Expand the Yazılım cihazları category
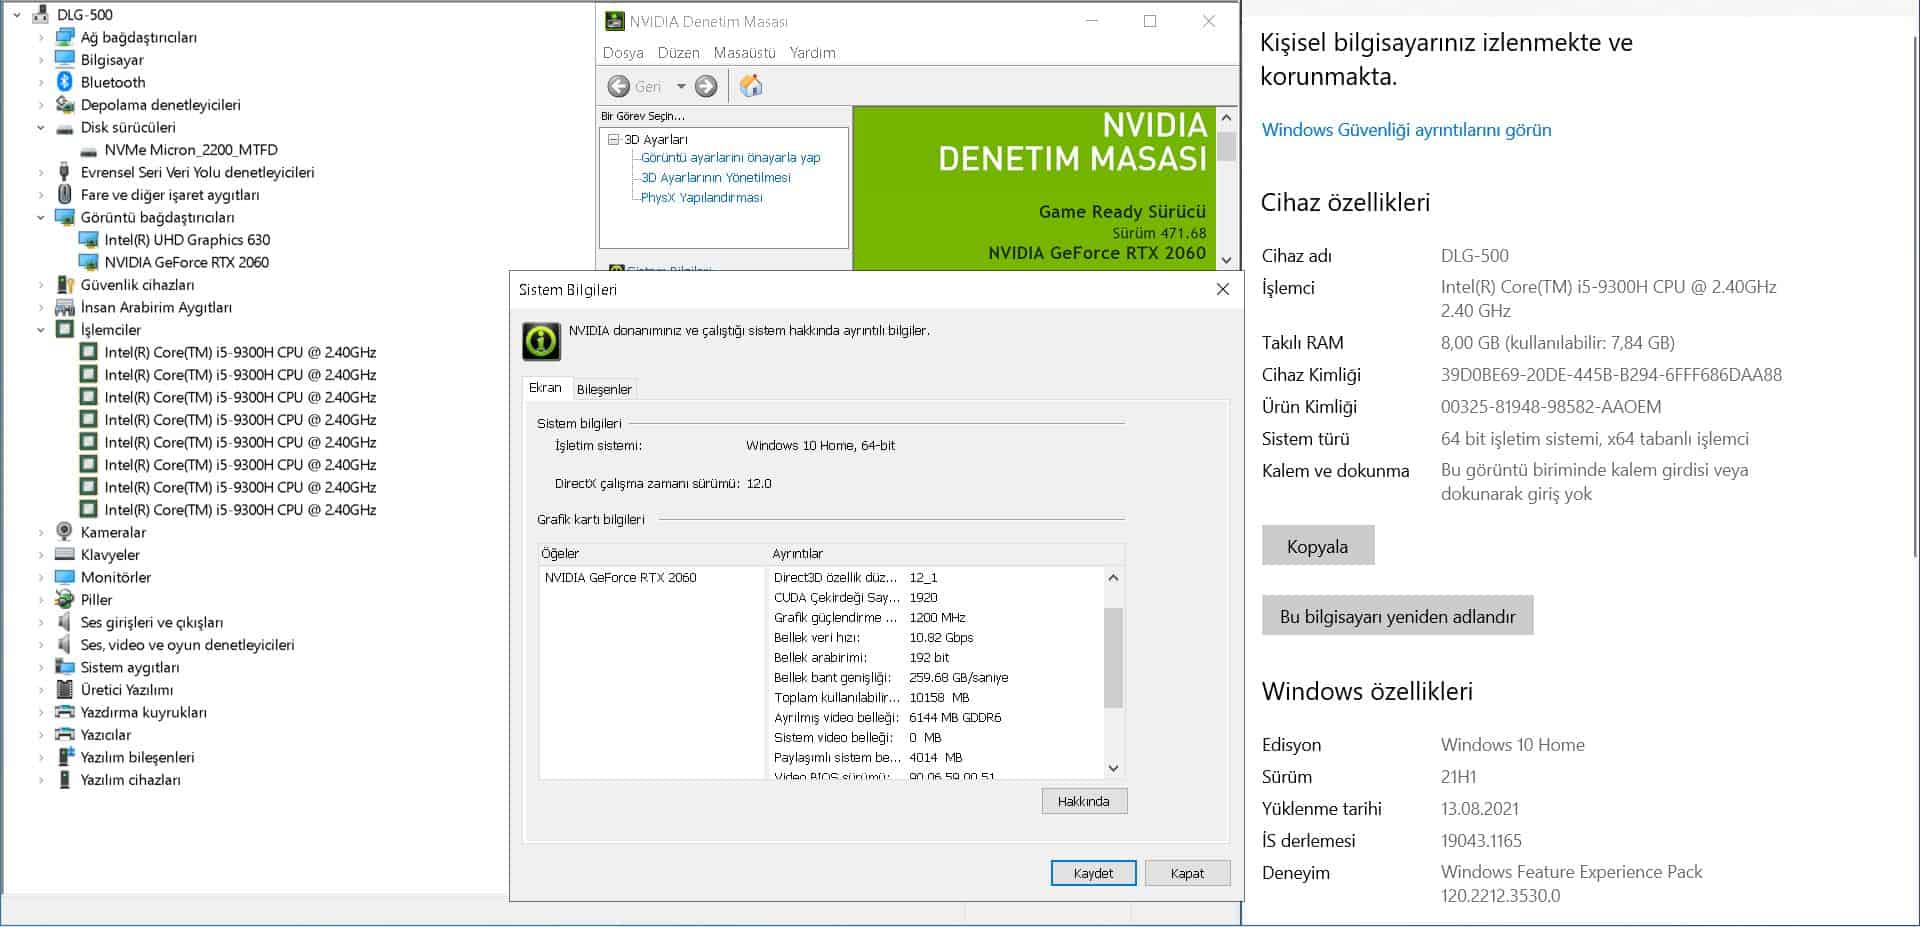 coord(41,779)
